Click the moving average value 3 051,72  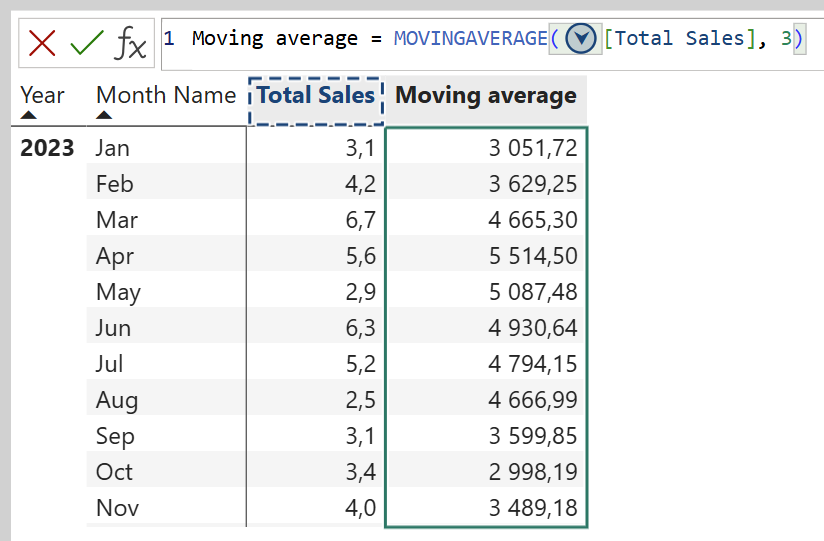pyautogui.click(x=533, y=148)
